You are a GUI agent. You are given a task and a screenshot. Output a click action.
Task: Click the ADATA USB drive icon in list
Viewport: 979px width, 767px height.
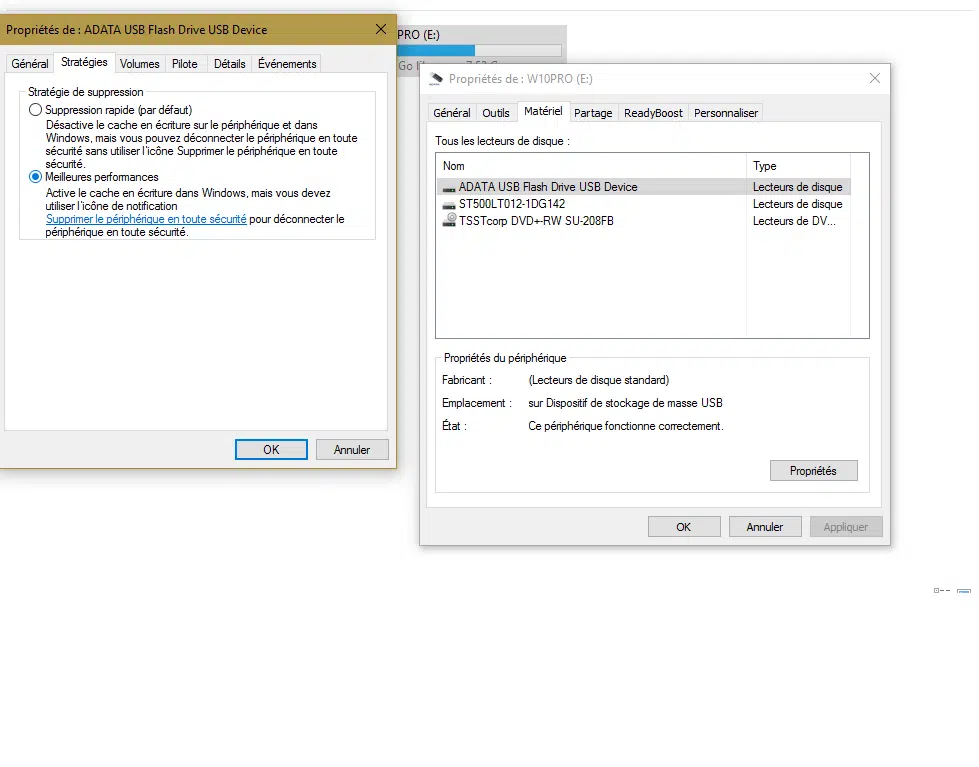click(449, 187)
